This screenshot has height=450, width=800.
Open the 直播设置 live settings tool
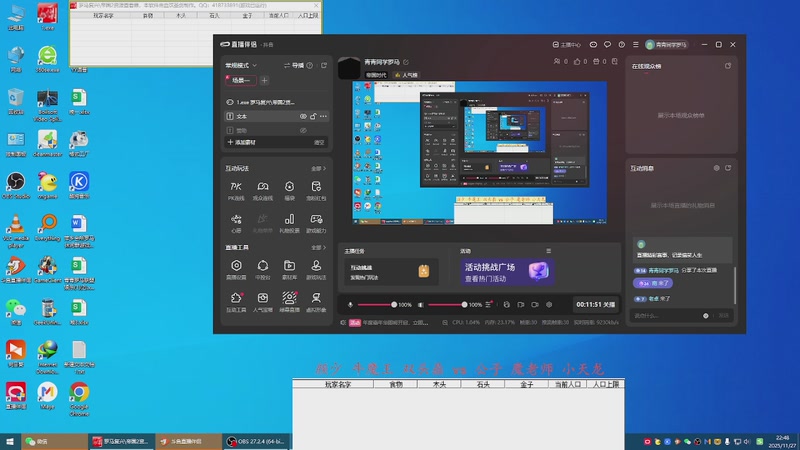tap(236, 269)
